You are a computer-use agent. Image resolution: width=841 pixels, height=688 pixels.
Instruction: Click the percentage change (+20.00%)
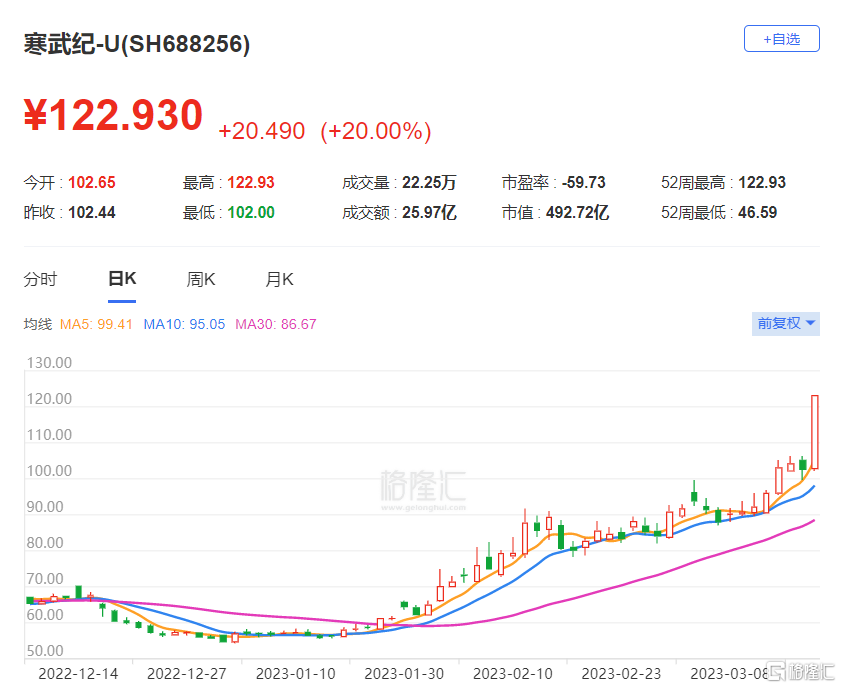coord(375,131)
